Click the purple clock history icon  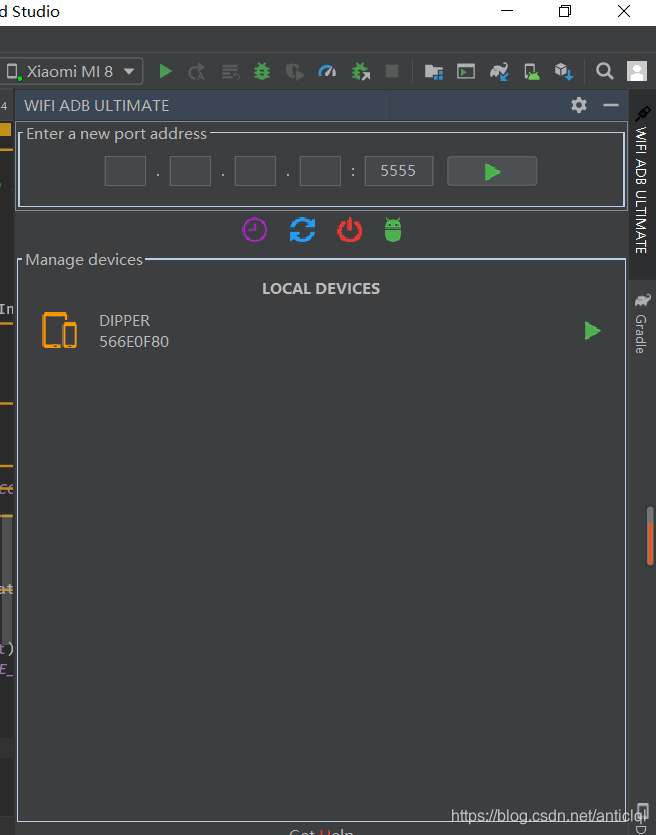pos(255,230)
